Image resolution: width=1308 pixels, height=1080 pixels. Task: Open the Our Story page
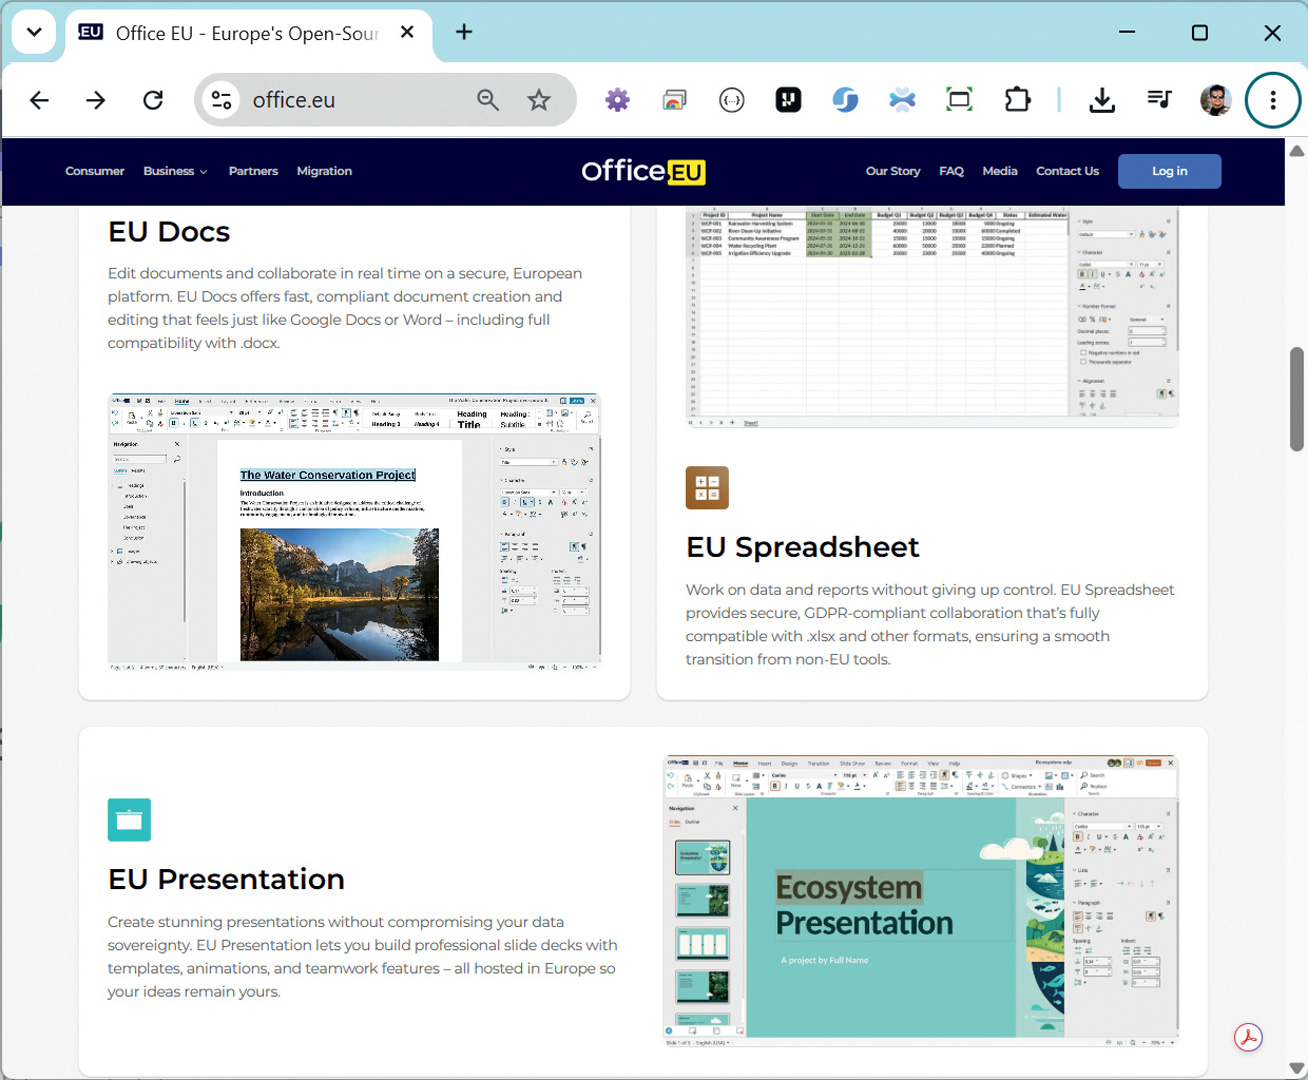[893, 171]
